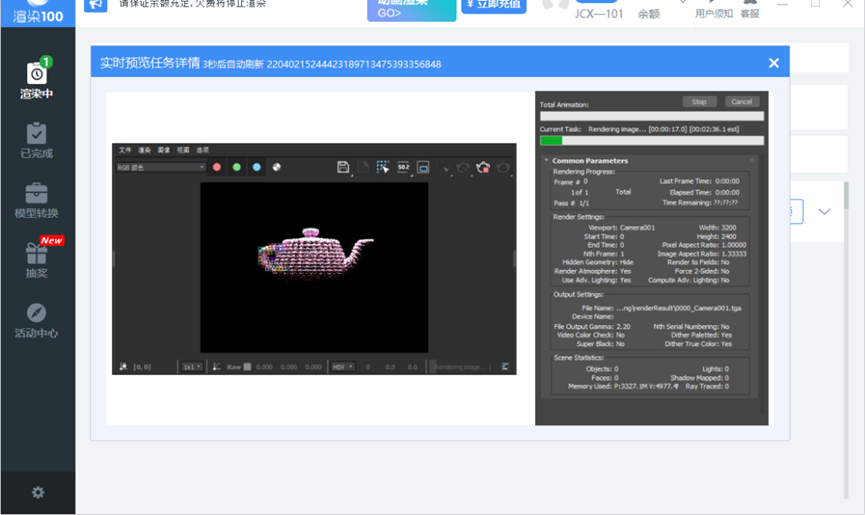Click the save image floppy disk icon
This screenshot has width=865, height=515.
pyautogui.click(x=343, y=167)
